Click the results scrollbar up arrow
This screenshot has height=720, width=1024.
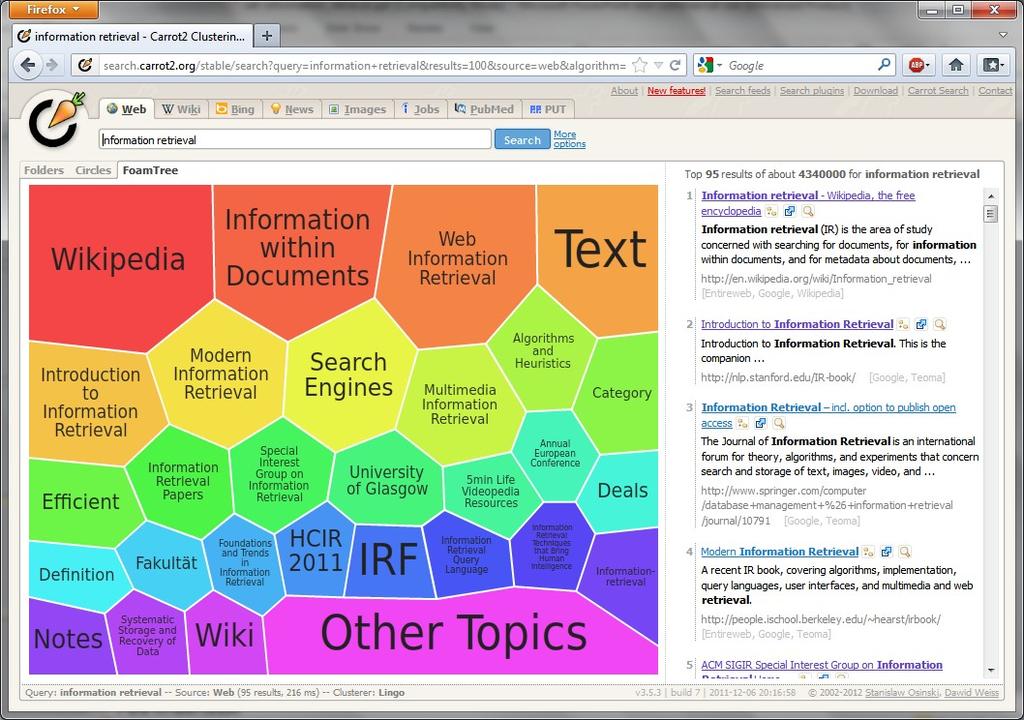[991, 196]
